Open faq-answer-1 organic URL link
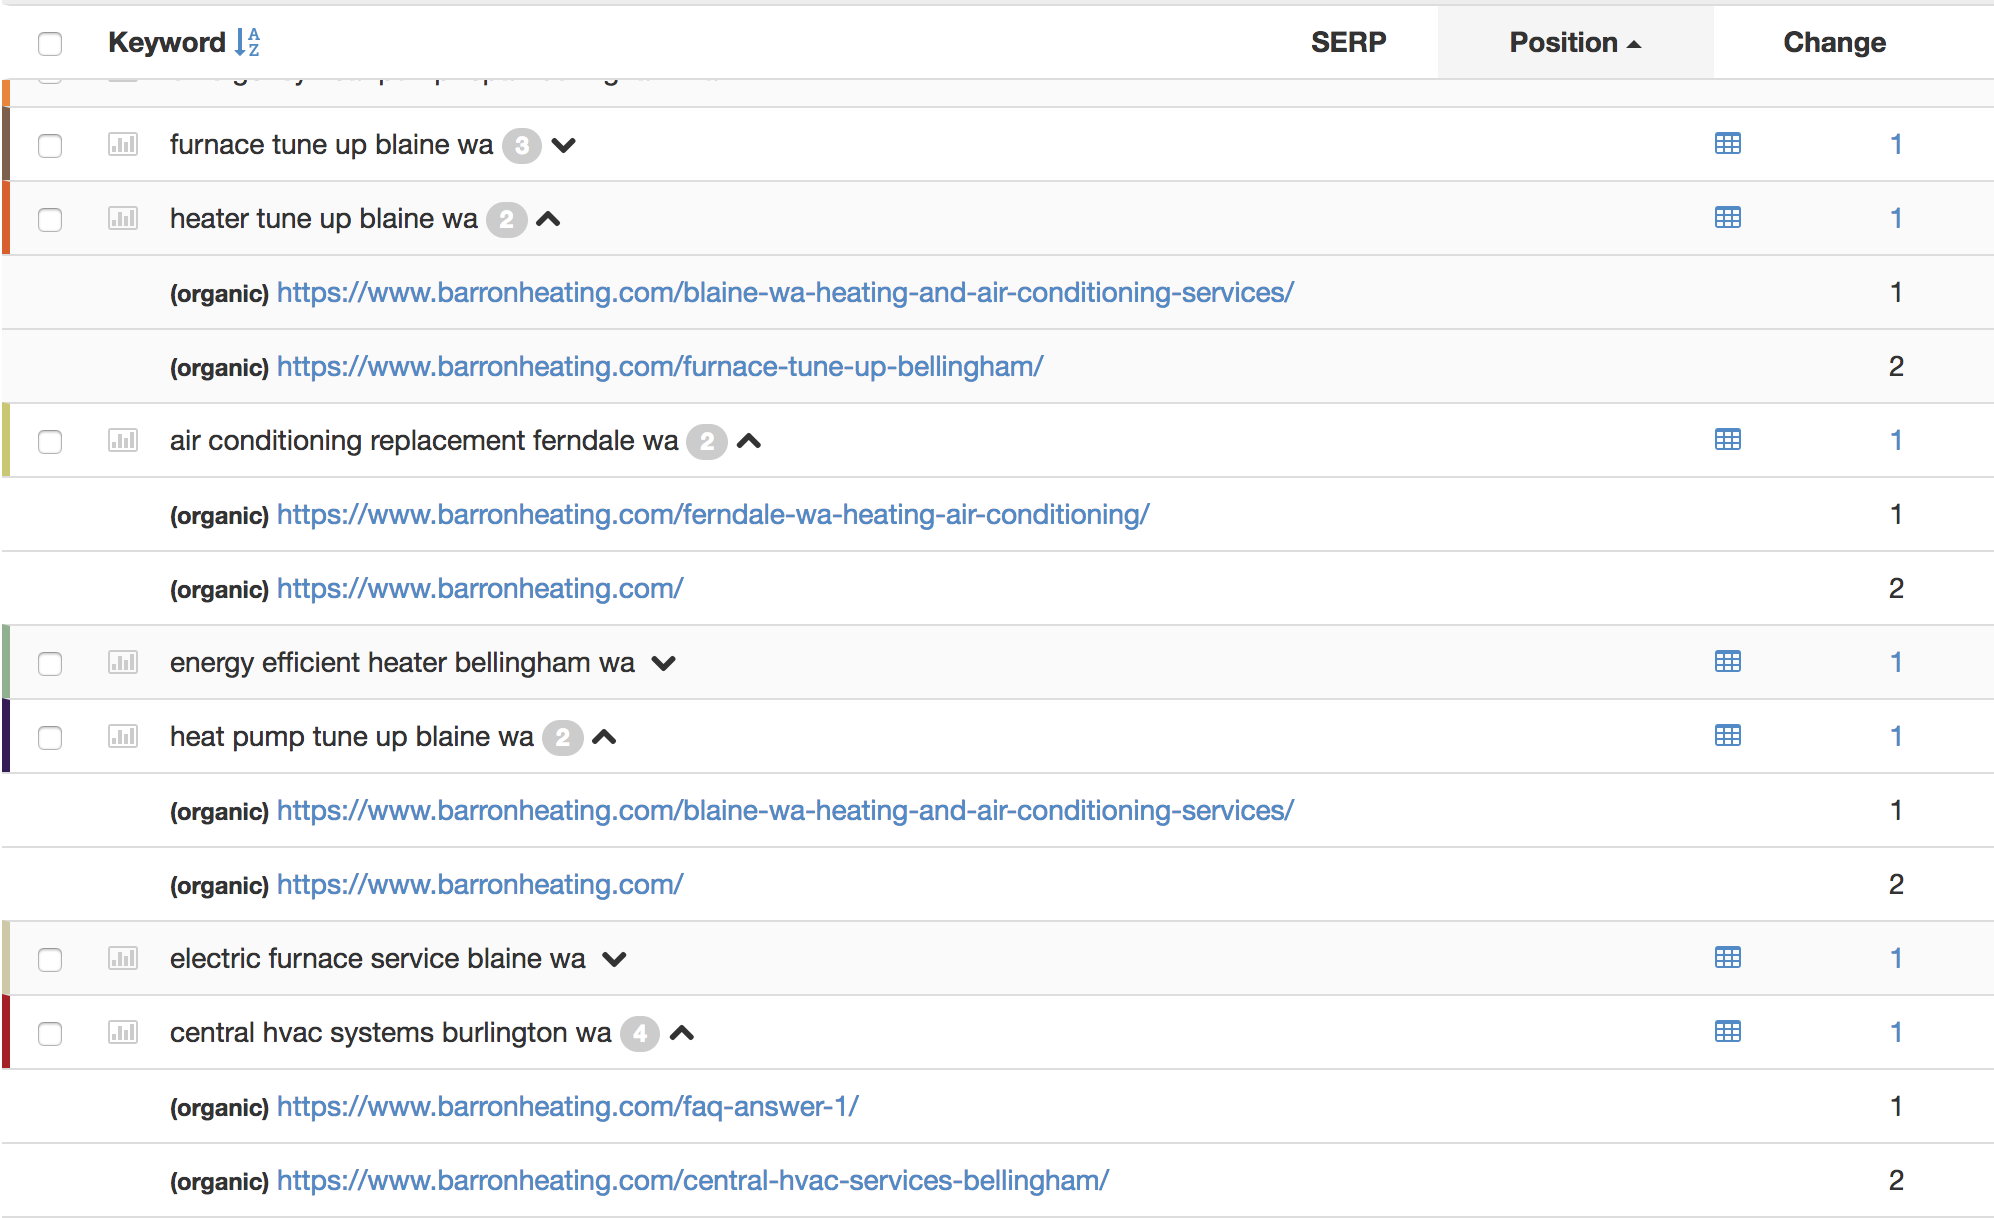Viewport: 1994px width, 1218px height. coord(567,1106)
